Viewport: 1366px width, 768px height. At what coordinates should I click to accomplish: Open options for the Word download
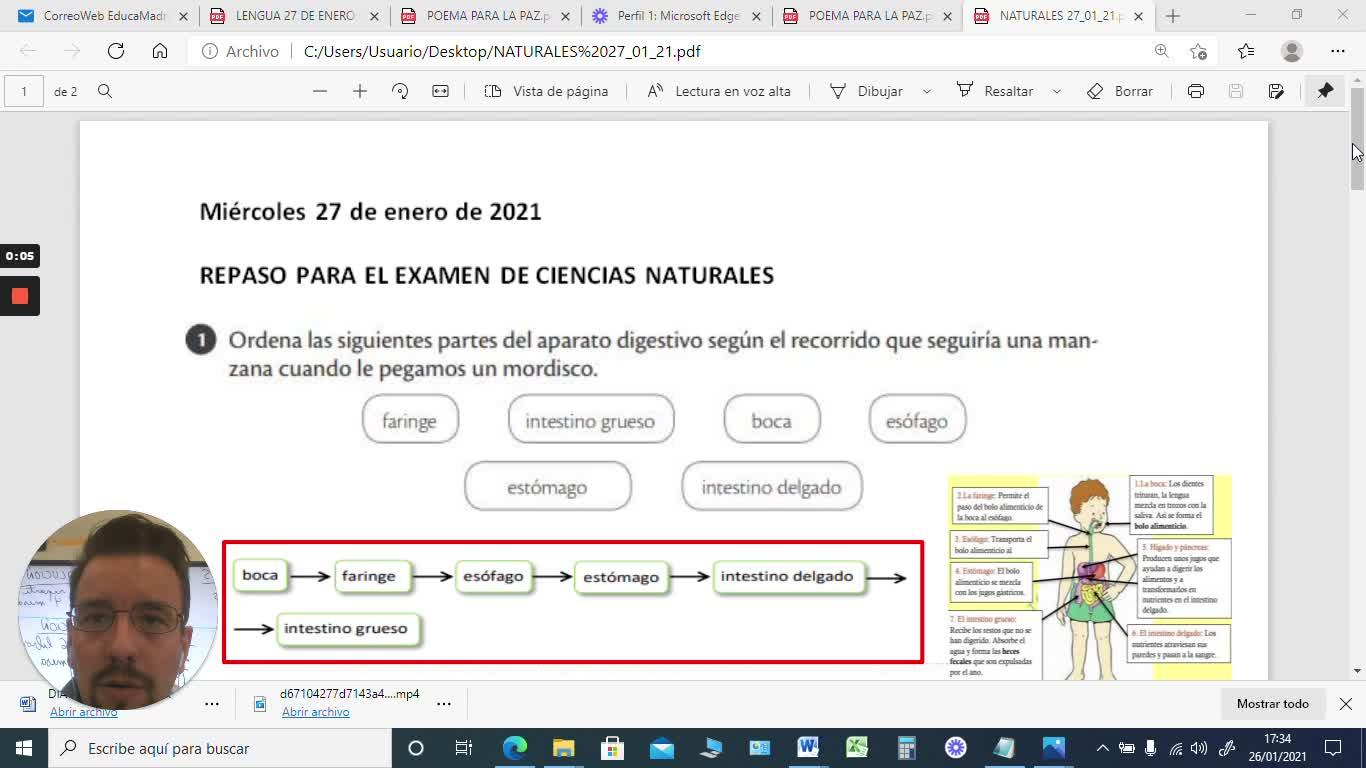(212, 704)
